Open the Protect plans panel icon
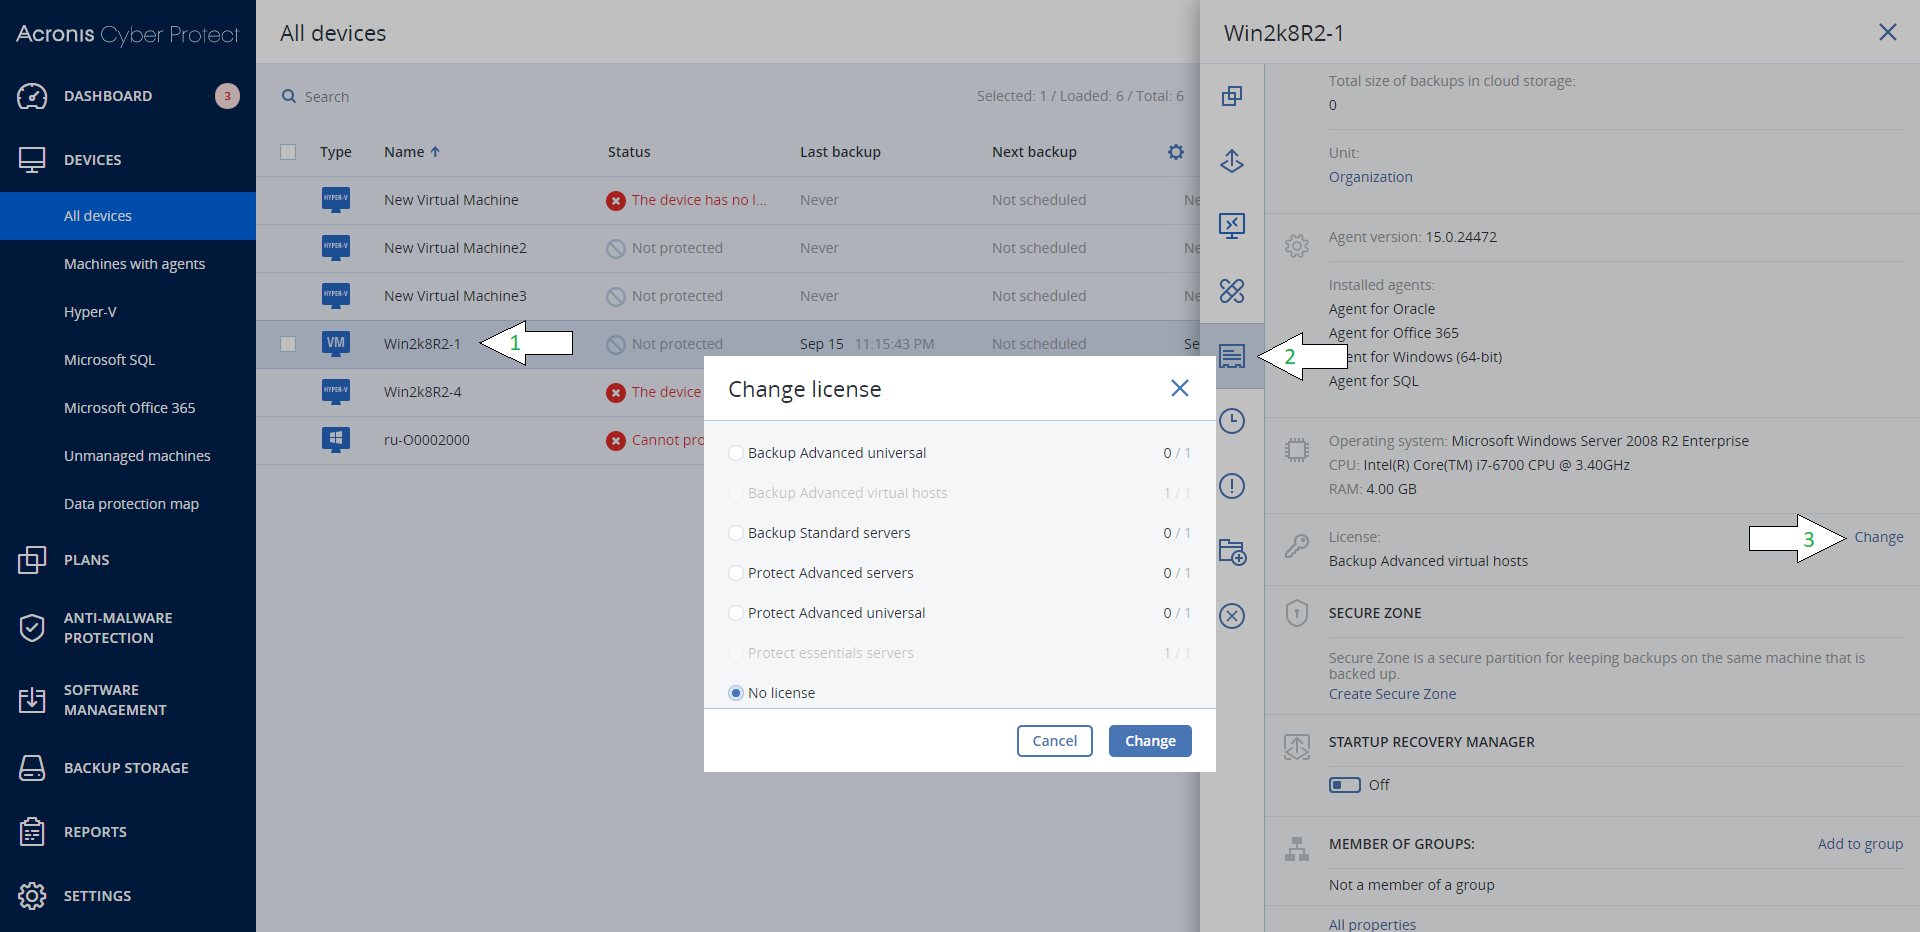 (x=1232, y=96)
